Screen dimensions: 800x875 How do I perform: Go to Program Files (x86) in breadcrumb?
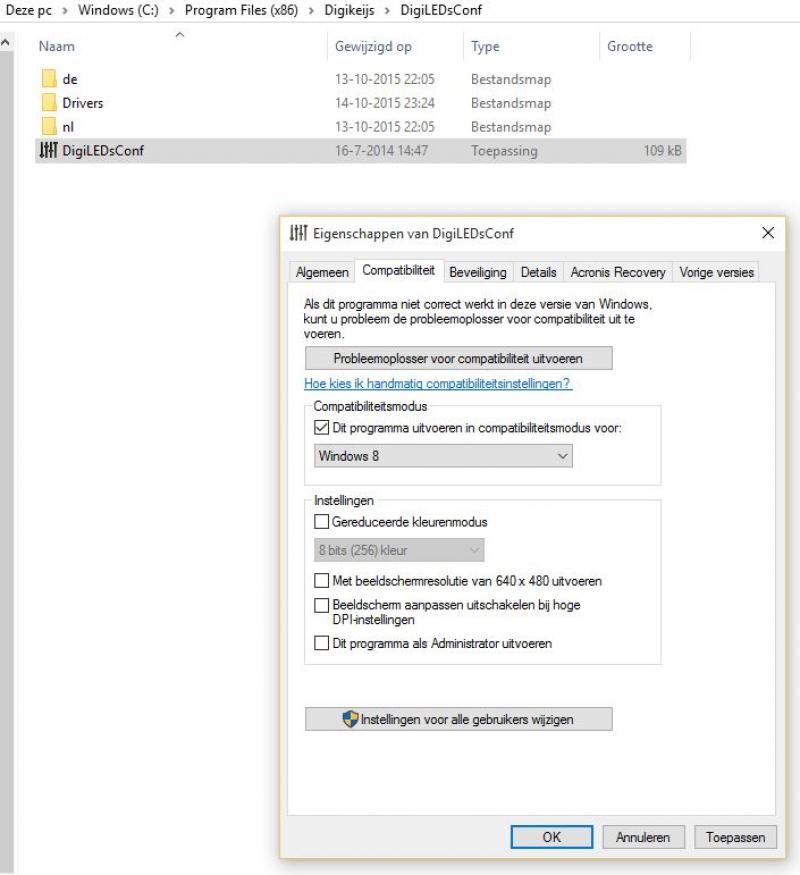click(242, 10)
